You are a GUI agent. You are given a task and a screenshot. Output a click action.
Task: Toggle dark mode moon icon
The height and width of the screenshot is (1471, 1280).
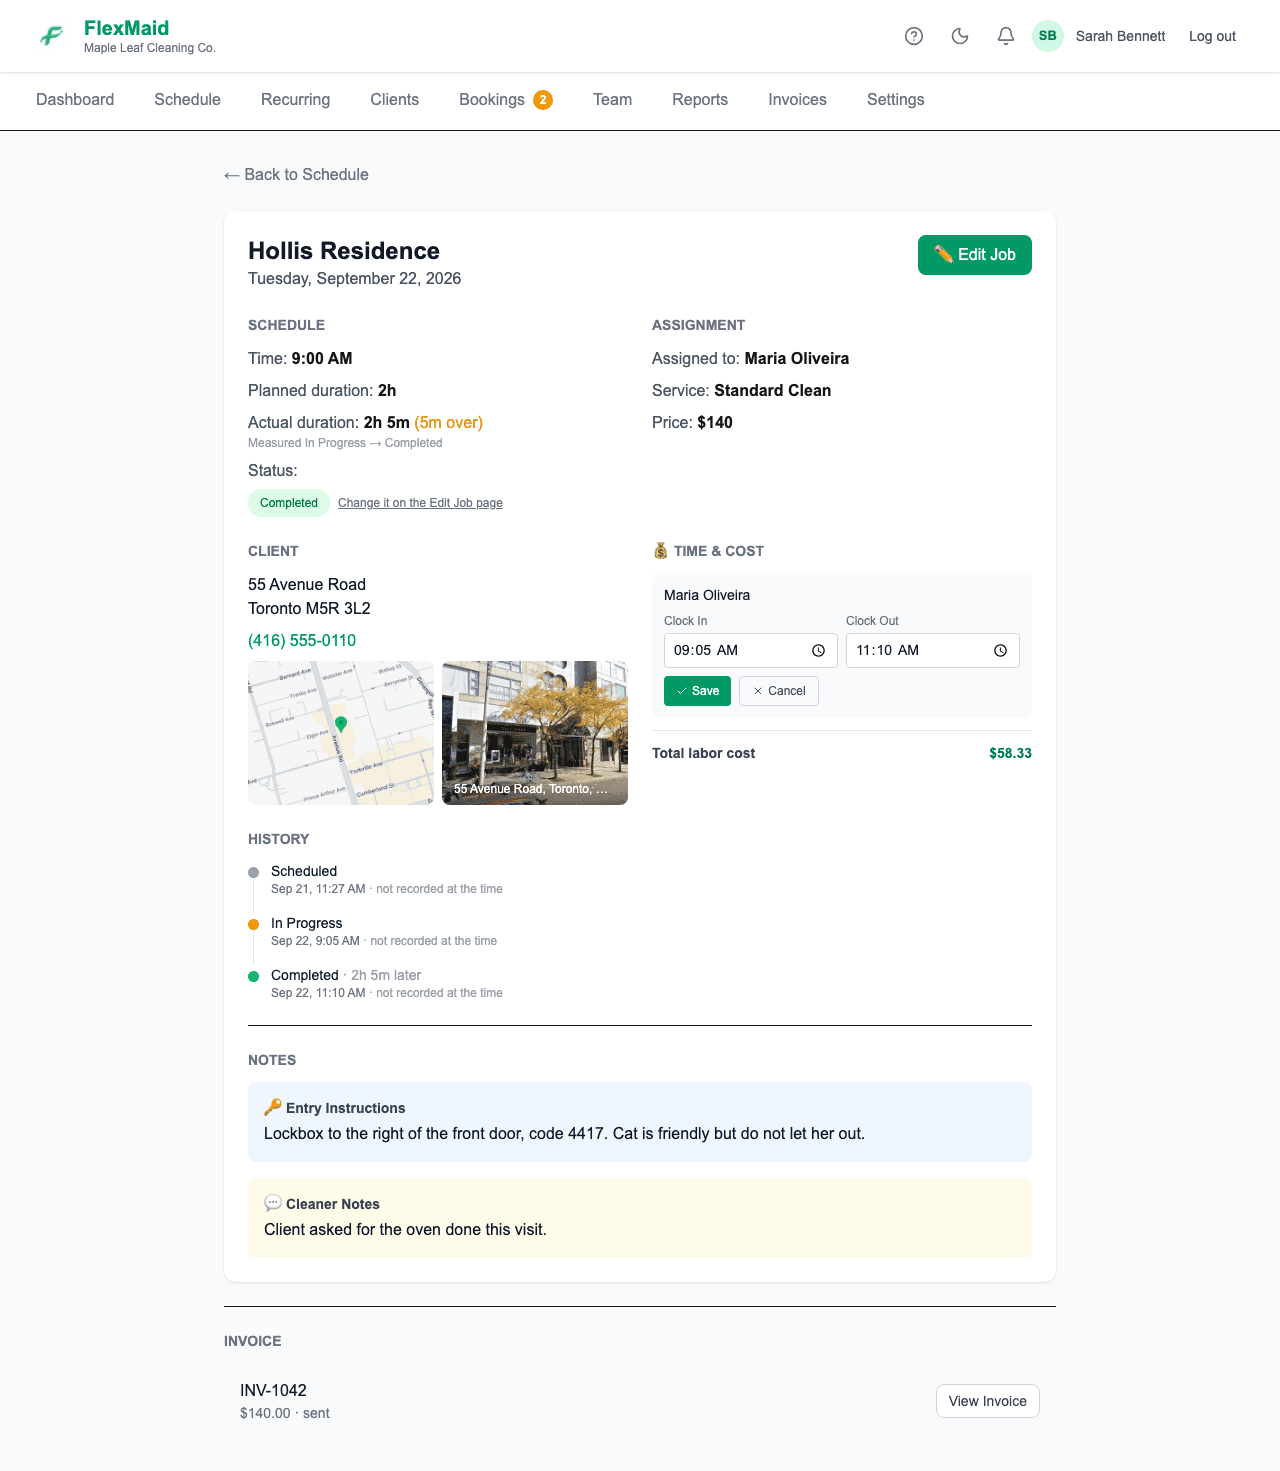tap(960, 36)
